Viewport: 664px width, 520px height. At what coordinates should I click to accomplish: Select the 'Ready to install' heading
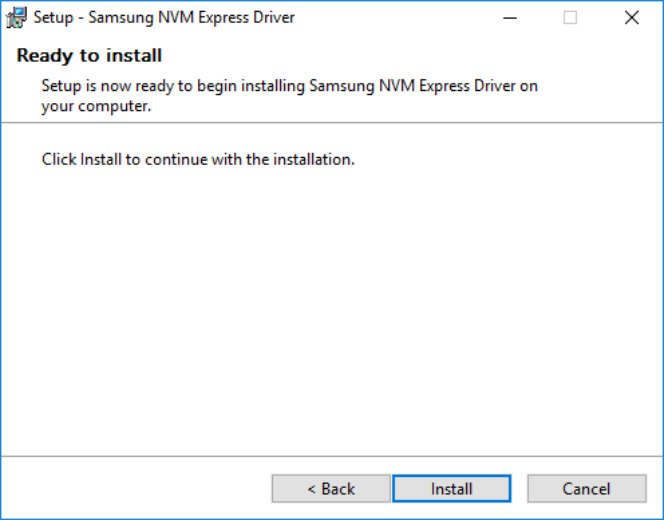[x=89, y=55]
